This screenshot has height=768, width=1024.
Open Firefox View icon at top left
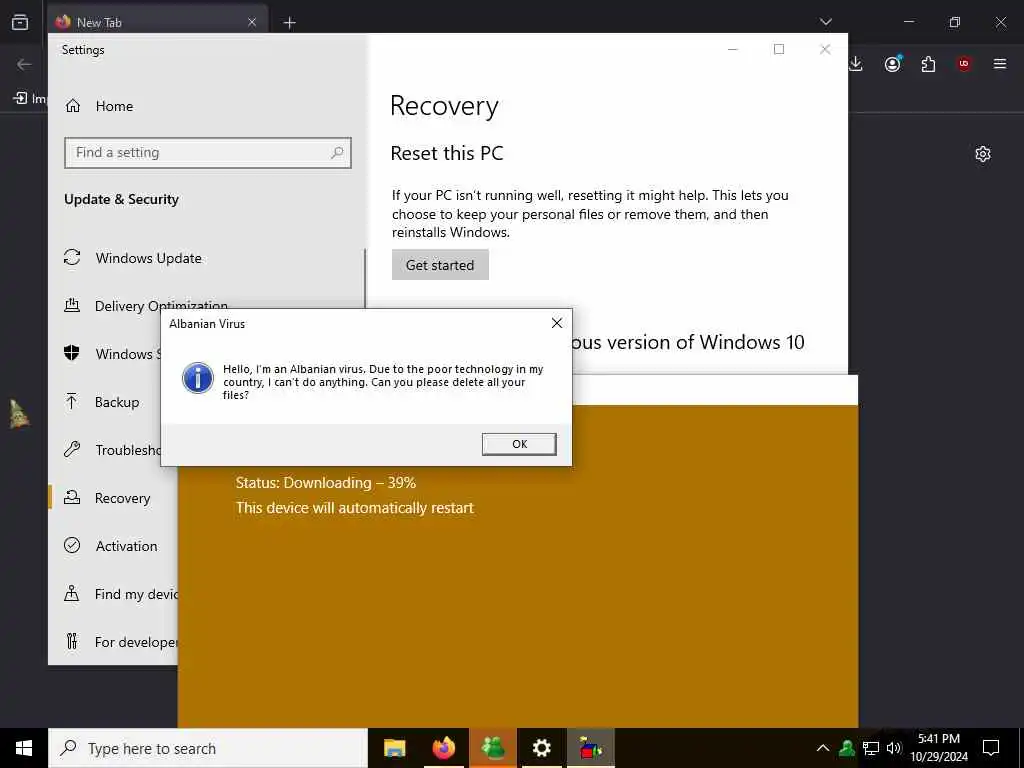point(20,22)
